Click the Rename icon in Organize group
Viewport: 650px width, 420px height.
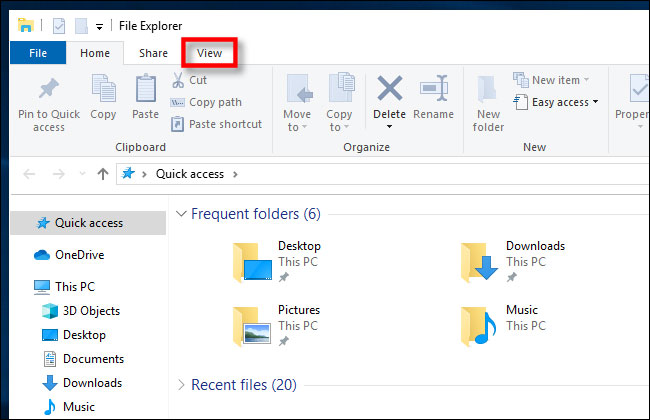click(433, 90)
